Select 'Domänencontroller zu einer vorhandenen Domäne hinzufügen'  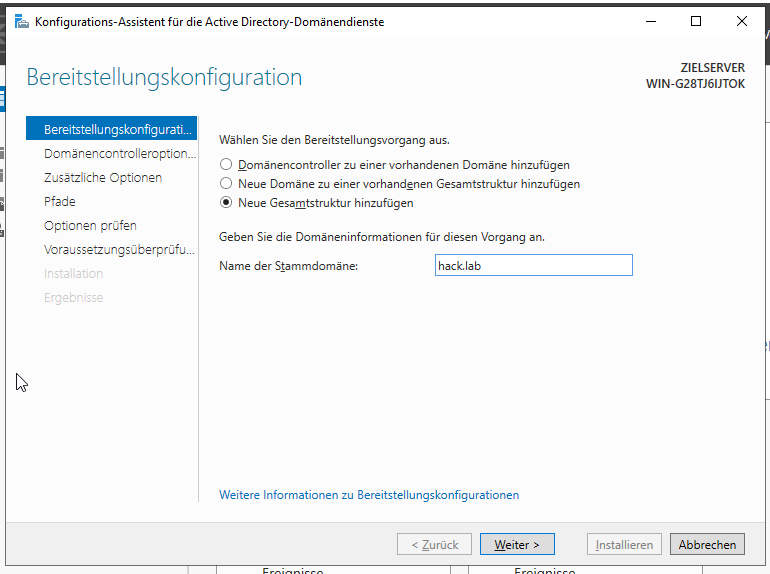click(227, 164)
